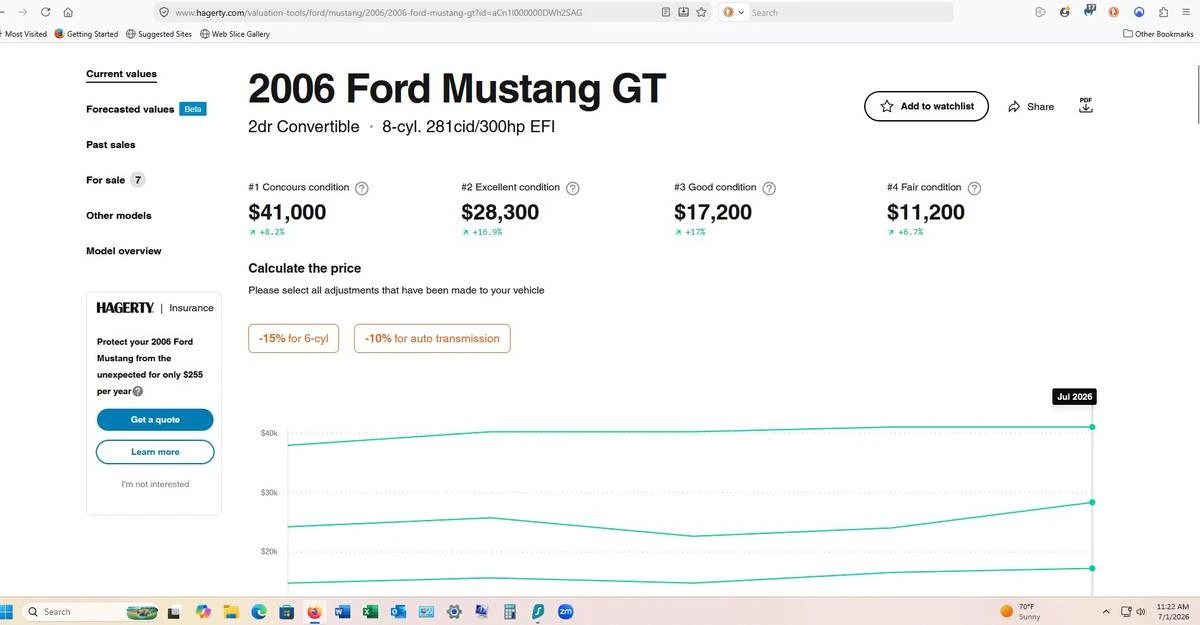Click help icon next to #2 Excellent condition
1200x625 pixels.
[573, 188]
